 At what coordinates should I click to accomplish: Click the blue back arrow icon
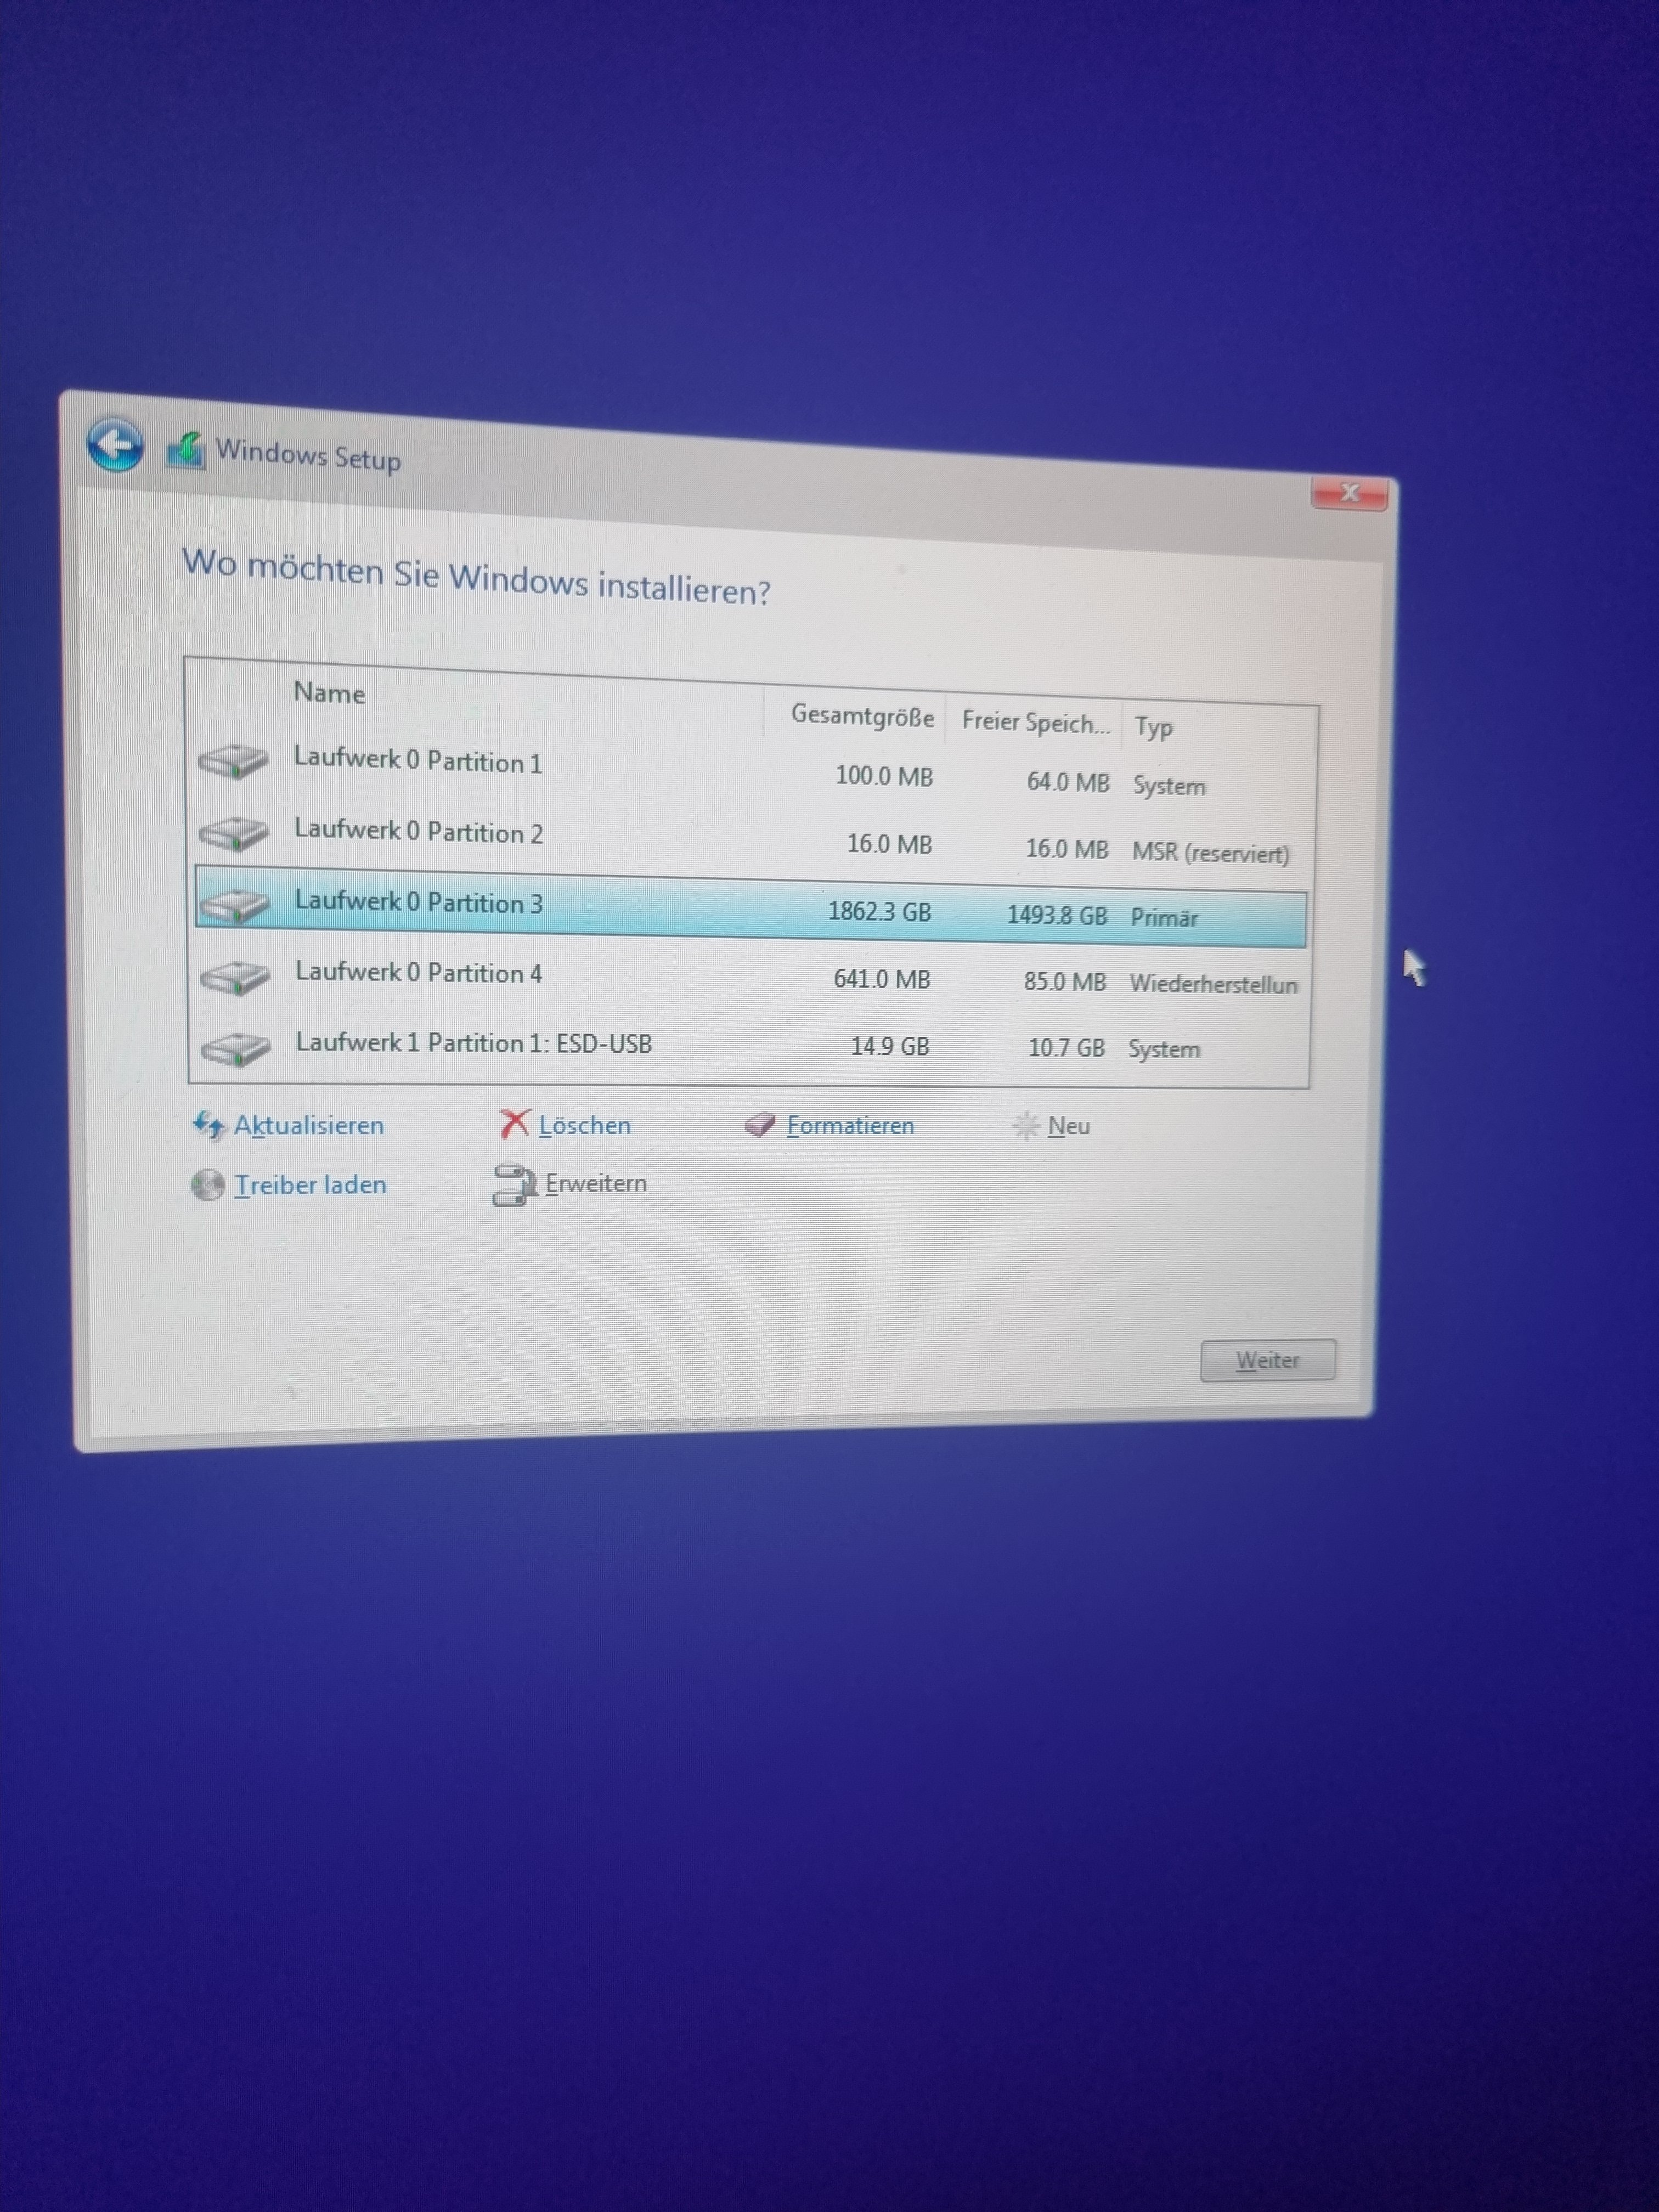[115, 444]
